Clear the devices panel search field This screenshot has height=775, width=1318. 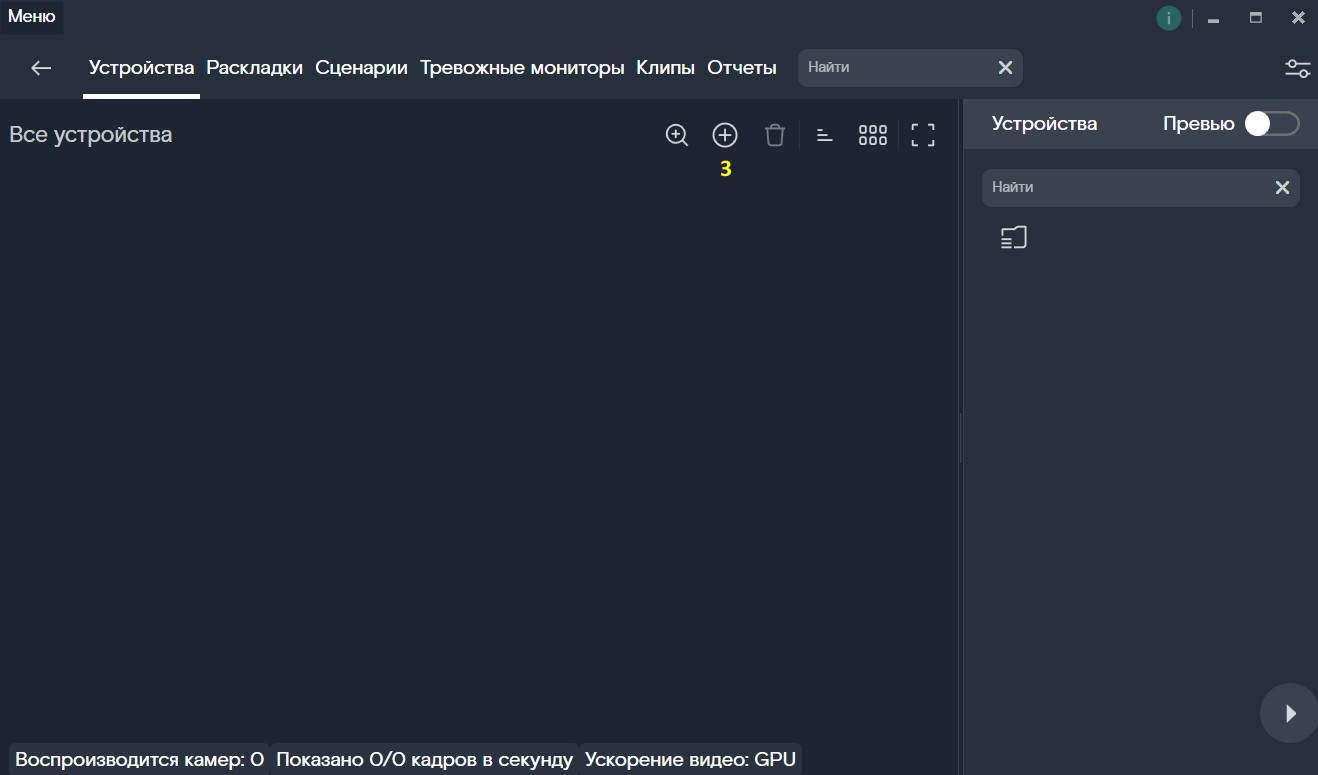(x=1282, y=187)
